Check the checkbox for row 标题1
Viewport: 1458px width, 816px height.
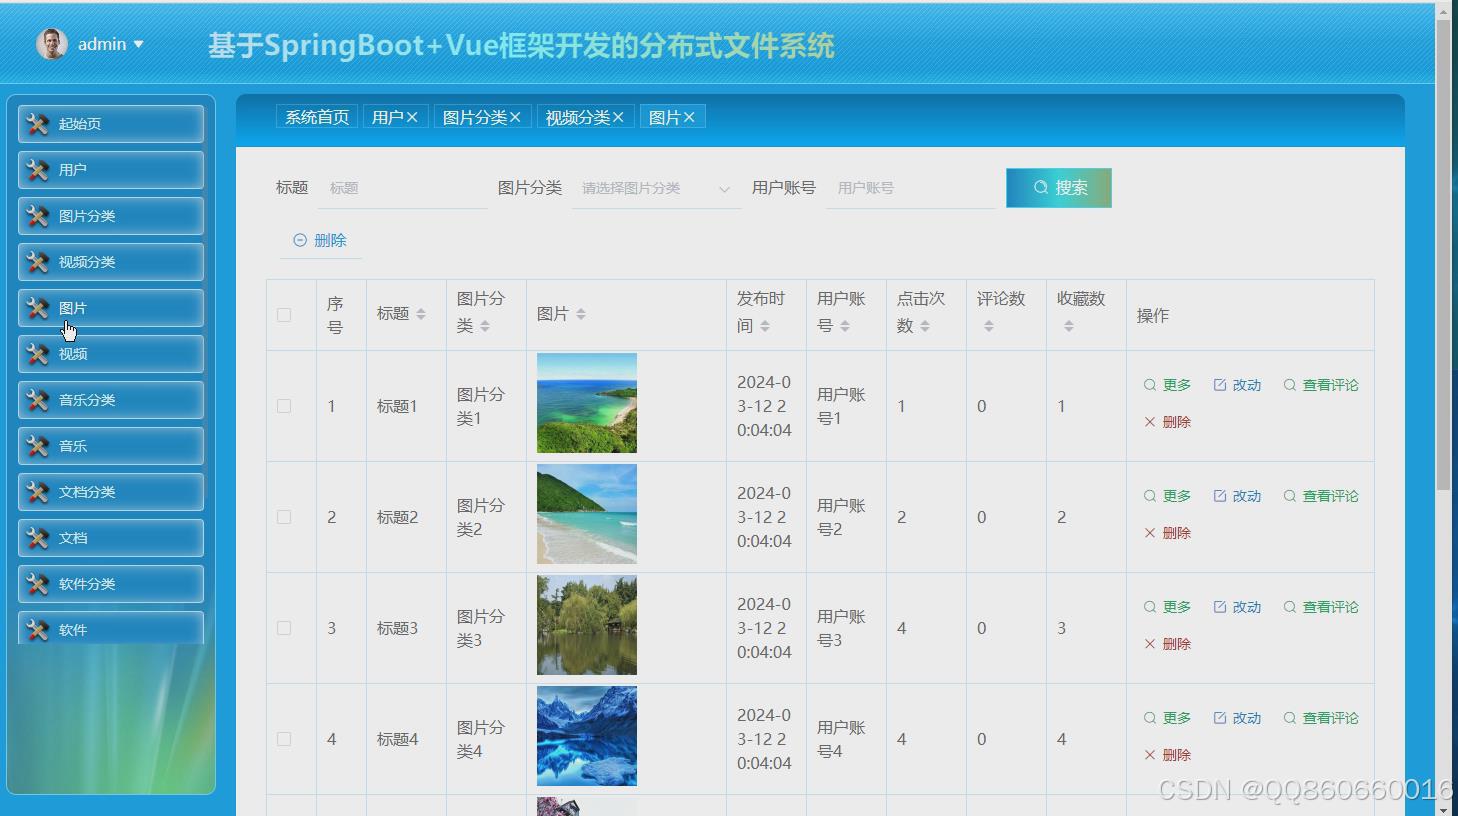(x=283, y=406)
